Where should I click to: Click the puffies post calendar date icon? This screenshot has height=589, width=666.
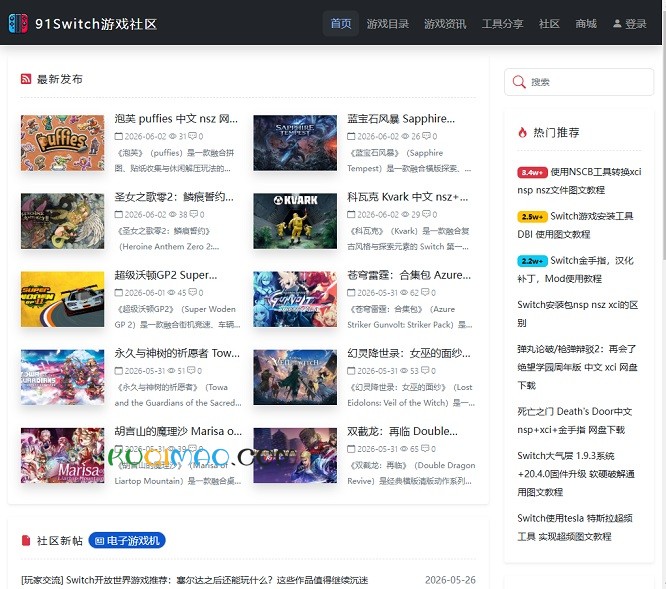point(119,136)
